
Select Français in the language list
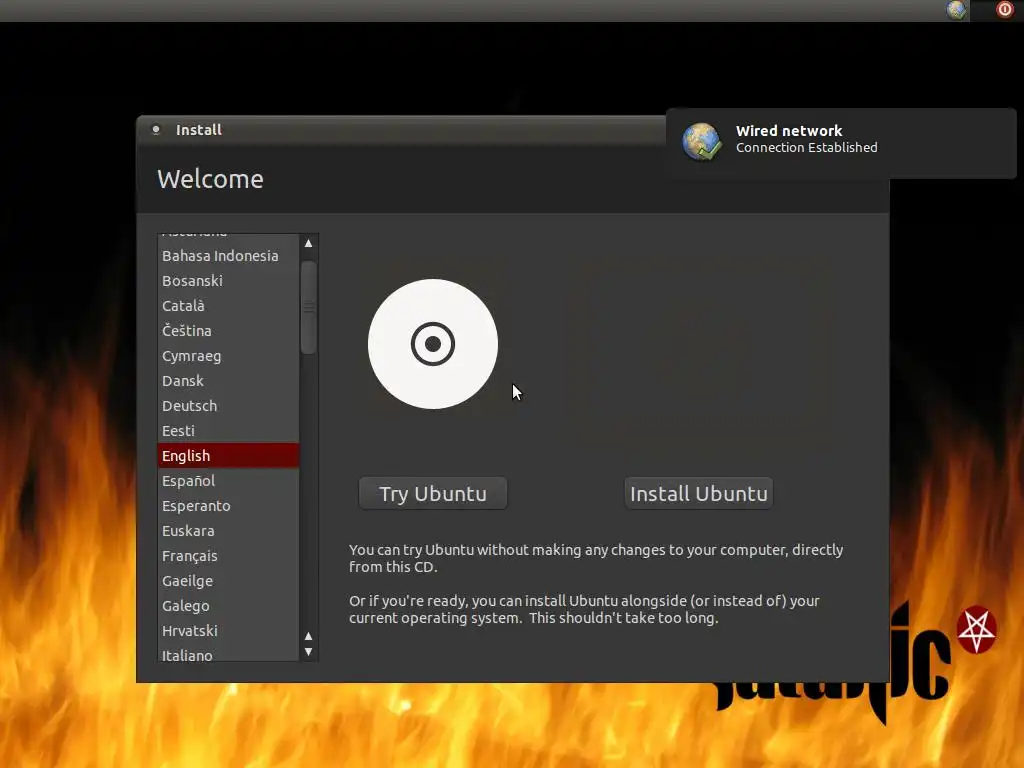228,556
